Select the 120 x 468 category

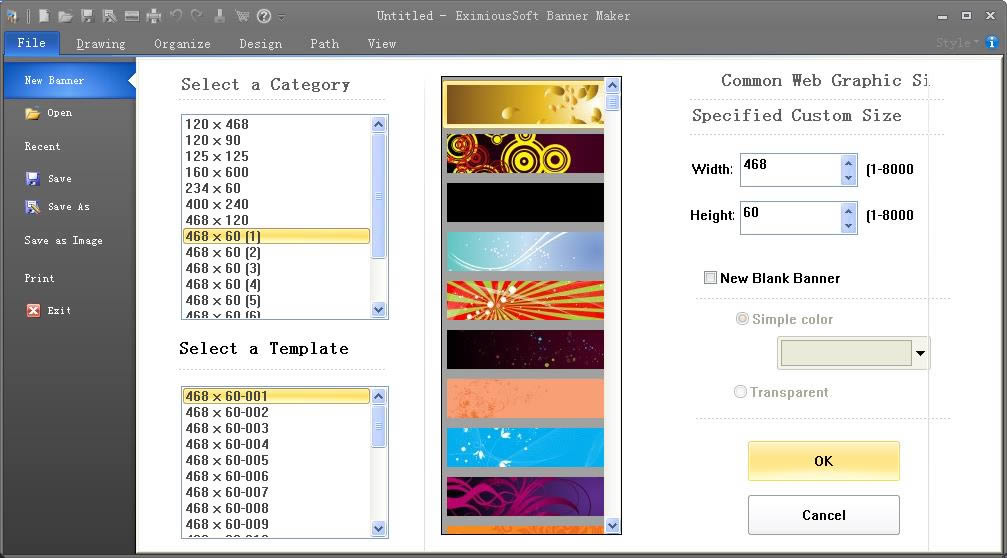(x=276, y=124)
